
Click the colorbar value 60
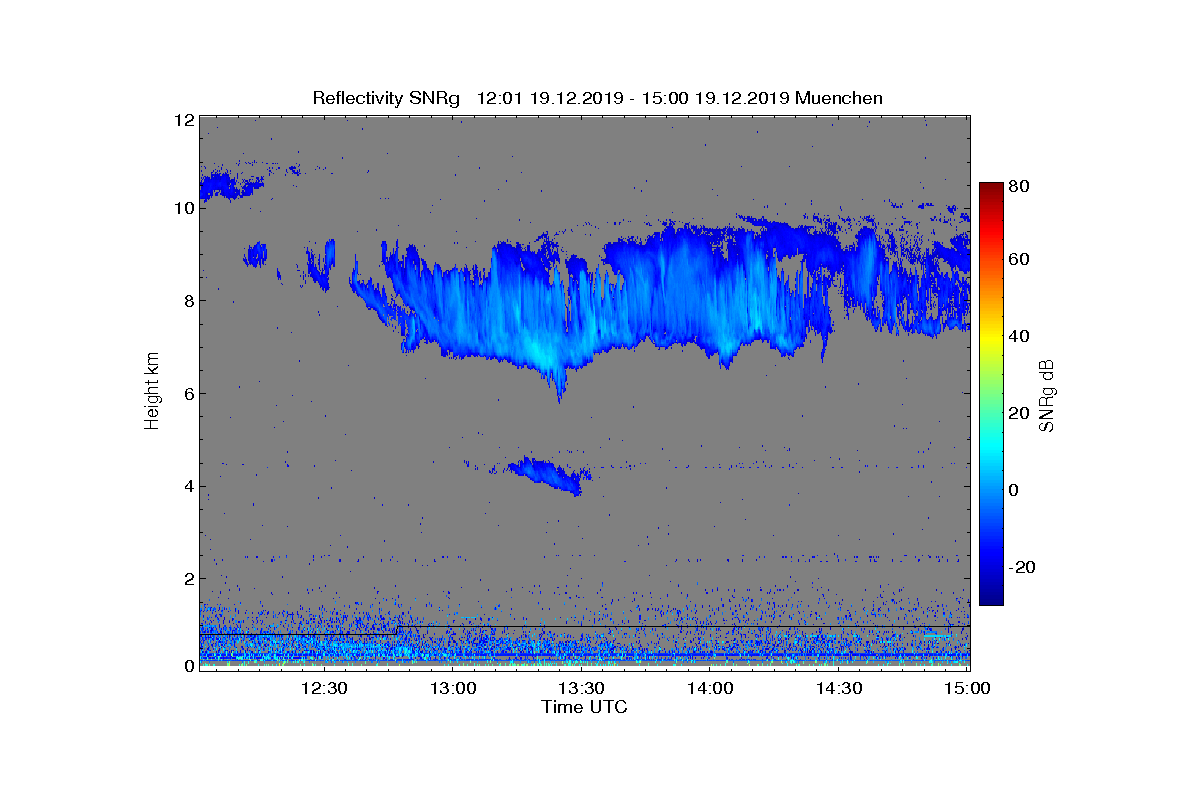tap(1021, 259)
